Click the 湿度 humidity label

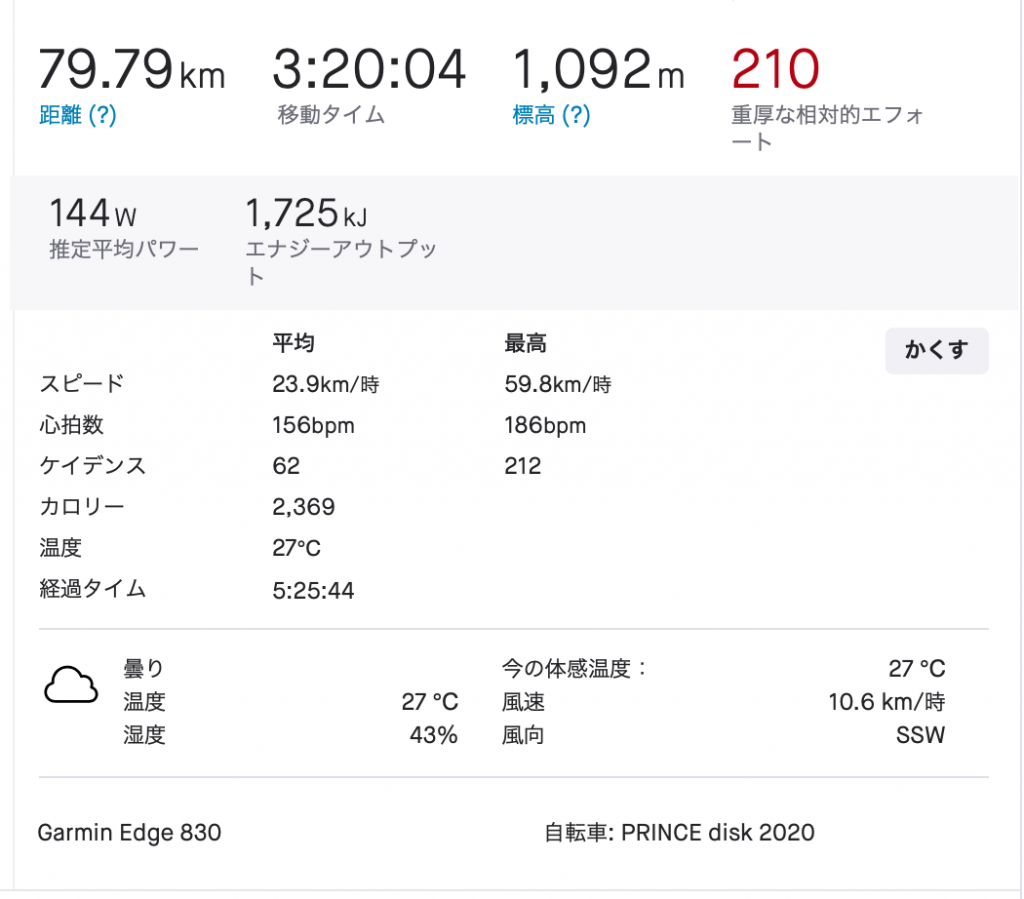pyautogui.click(x=144, y=735)
